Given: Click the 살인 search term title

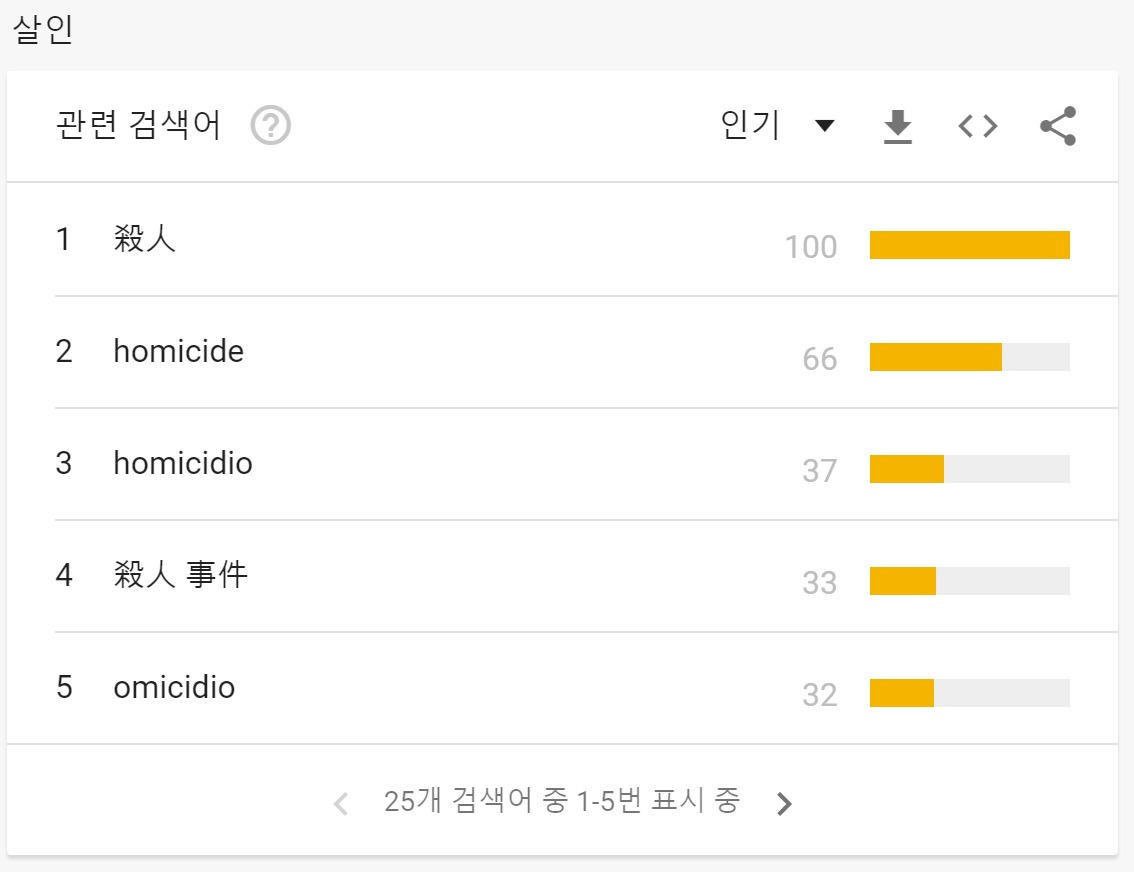Looking at the screenshot, I should 43,29.
